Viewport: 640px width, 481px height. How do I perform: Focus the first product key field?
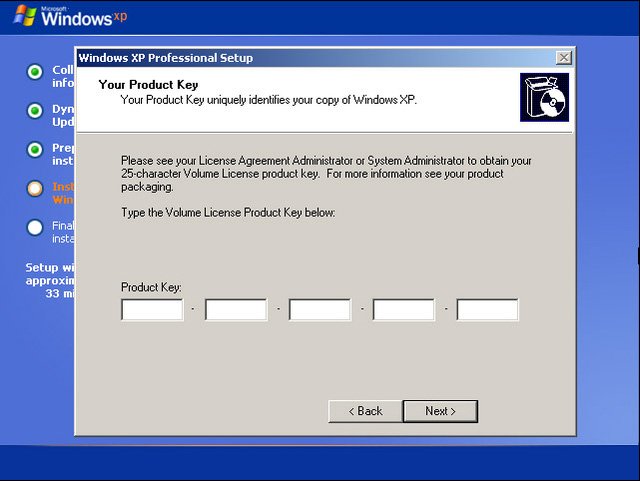[152, 310]
